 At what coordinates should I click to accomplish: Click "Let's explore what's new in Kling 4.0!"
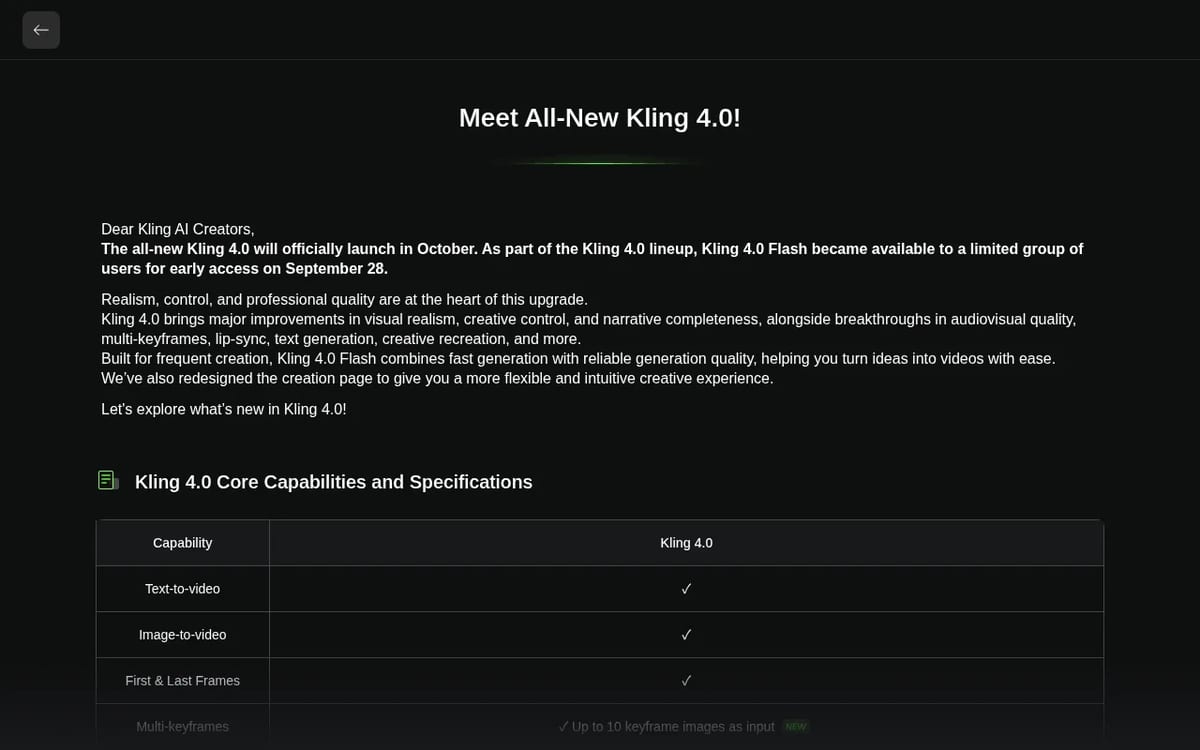point(224,409)
